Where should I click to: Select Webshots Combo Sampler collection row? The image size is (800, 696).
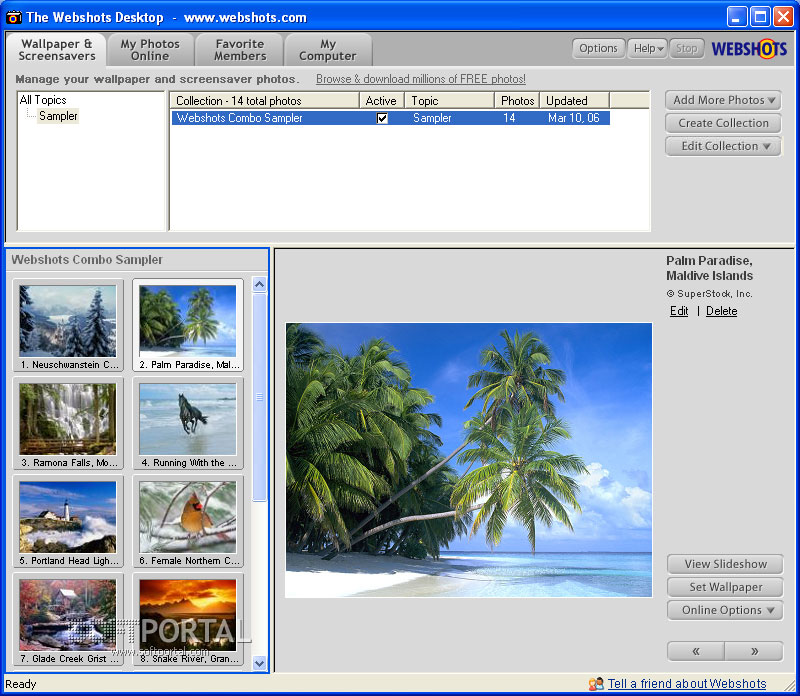(x=390, y=118)
